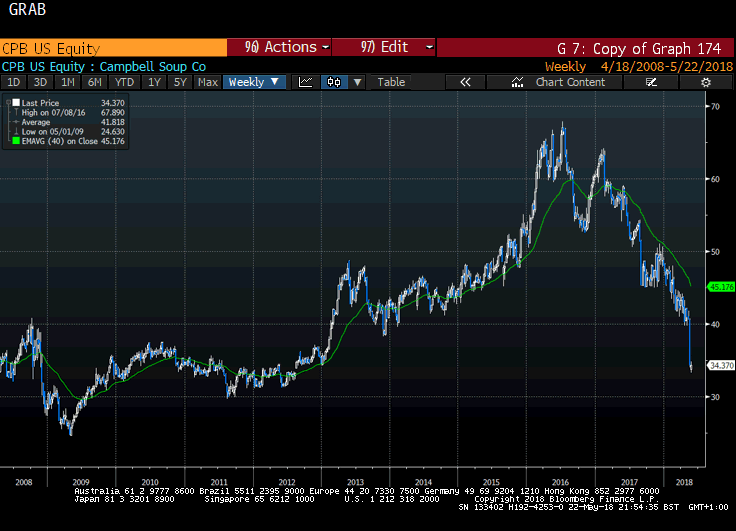Click the 2014 x-axis label

pos(423,482)
